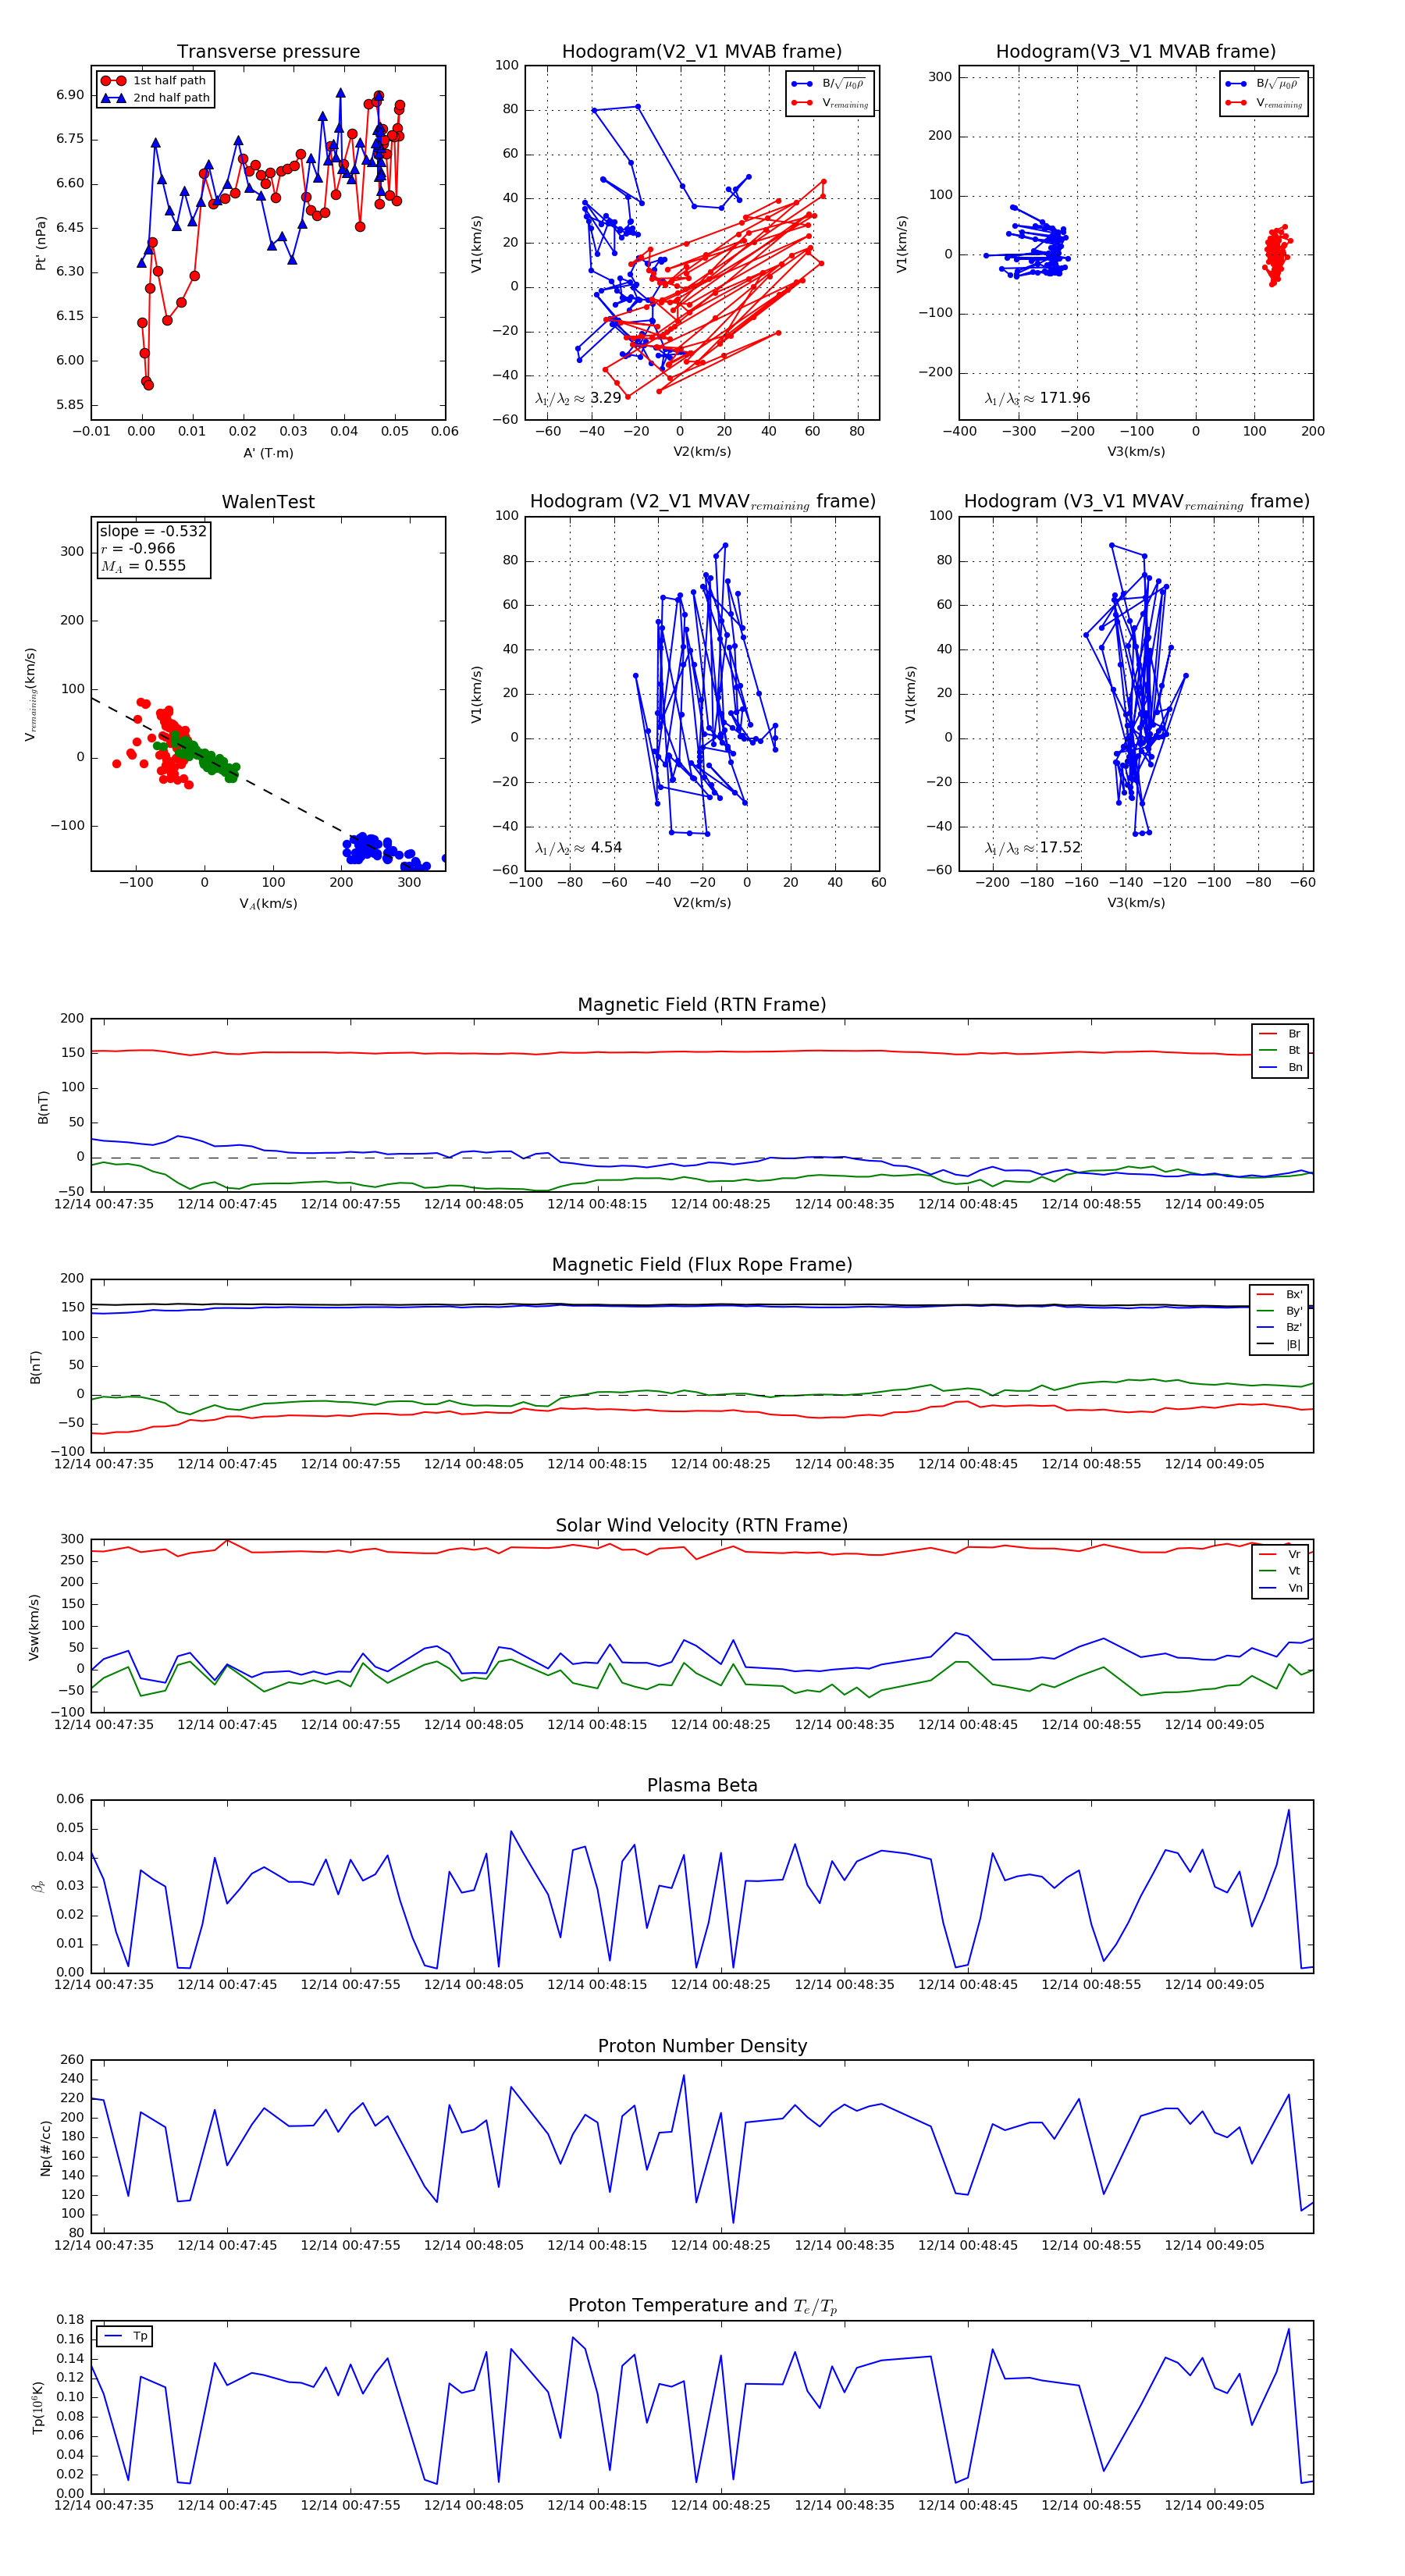Click the 'Transverse pressure' plot title

268,52
